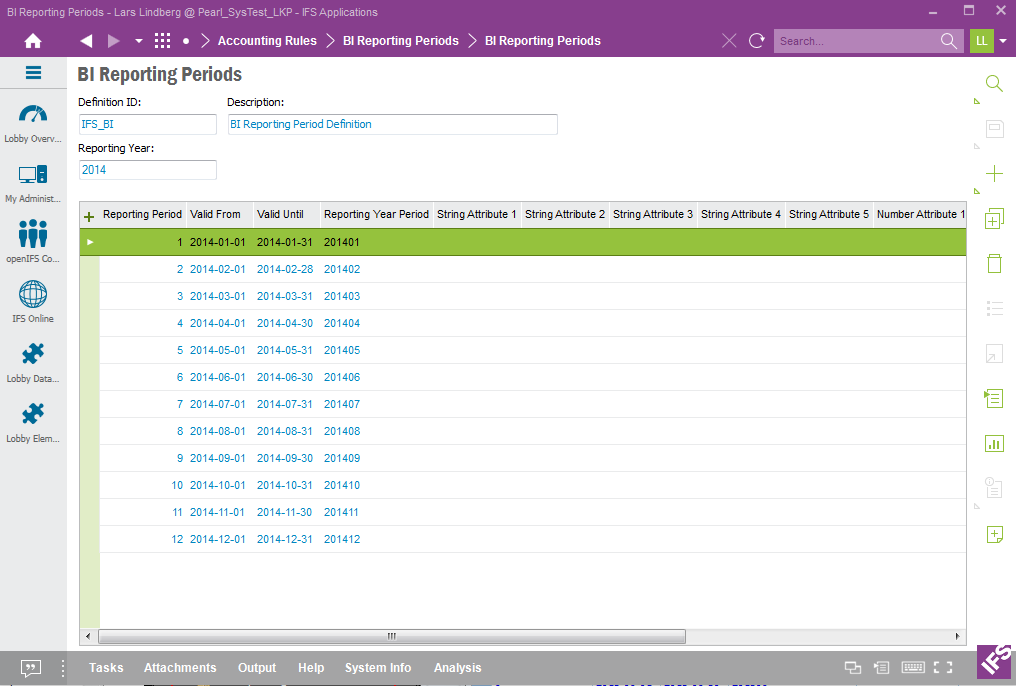Image resolution: width=1016 pixels, height=686 pixels.
Task: Open the My Administration shortcut
Action: [33, 183]
